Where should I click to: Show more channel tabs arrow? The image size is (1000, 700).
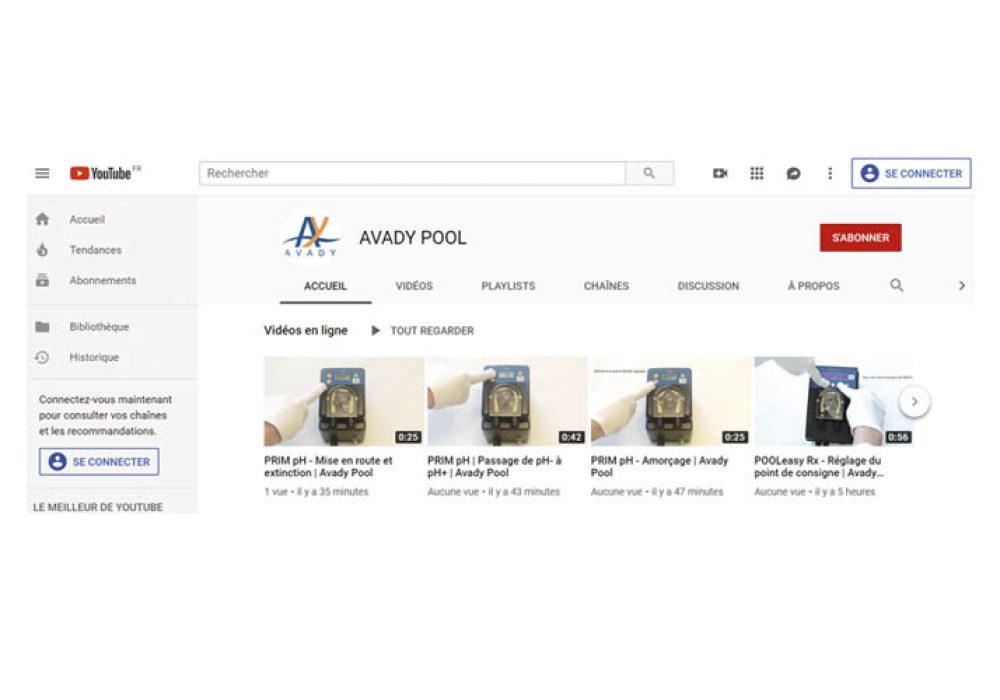pos(962,286)
